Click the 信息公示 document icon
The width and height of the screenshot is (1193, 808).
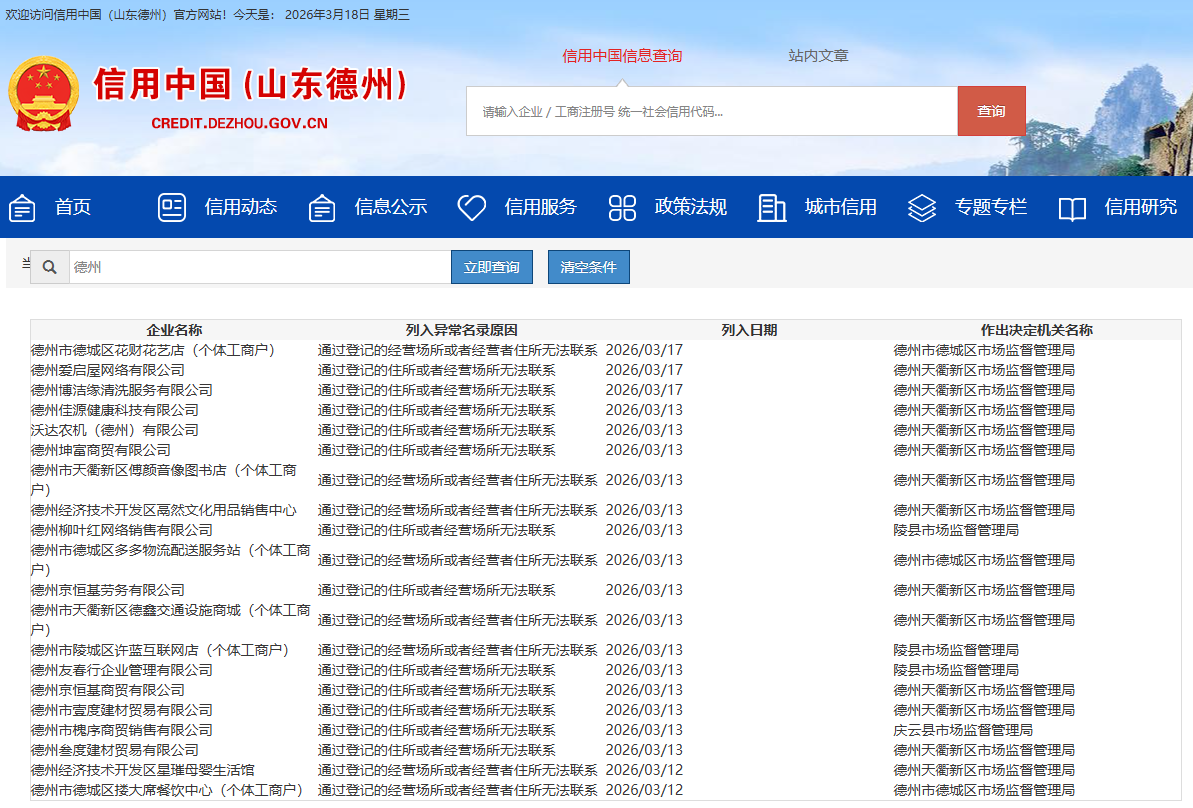point(322,208)
